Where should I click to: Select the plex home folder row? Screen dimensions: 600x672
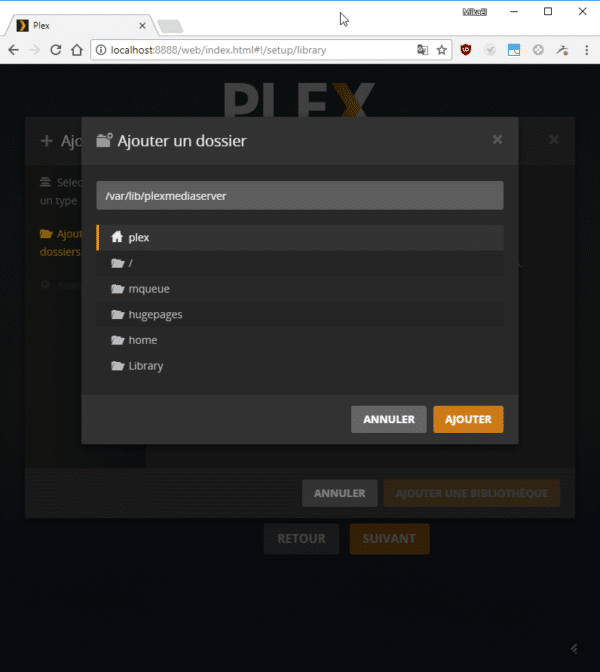300,237
